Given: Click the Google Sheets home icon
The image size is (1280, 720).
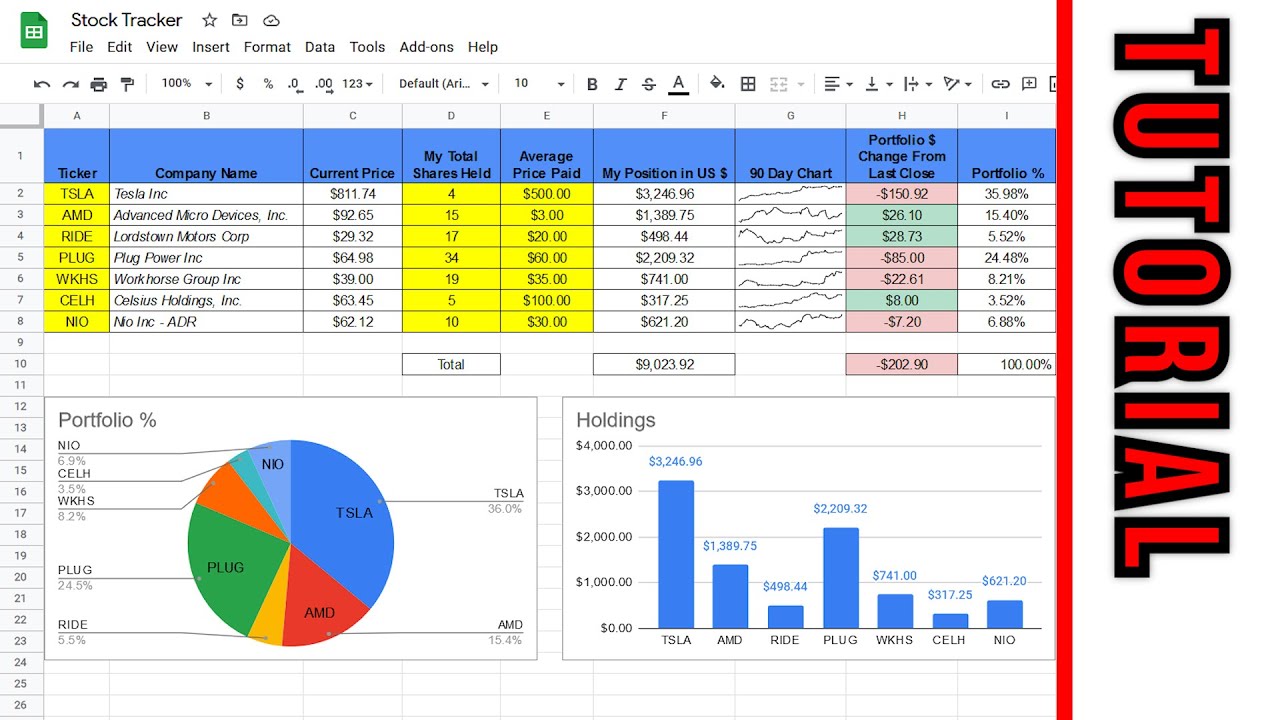Looking at the screenshot, I should tap(34, 31).
